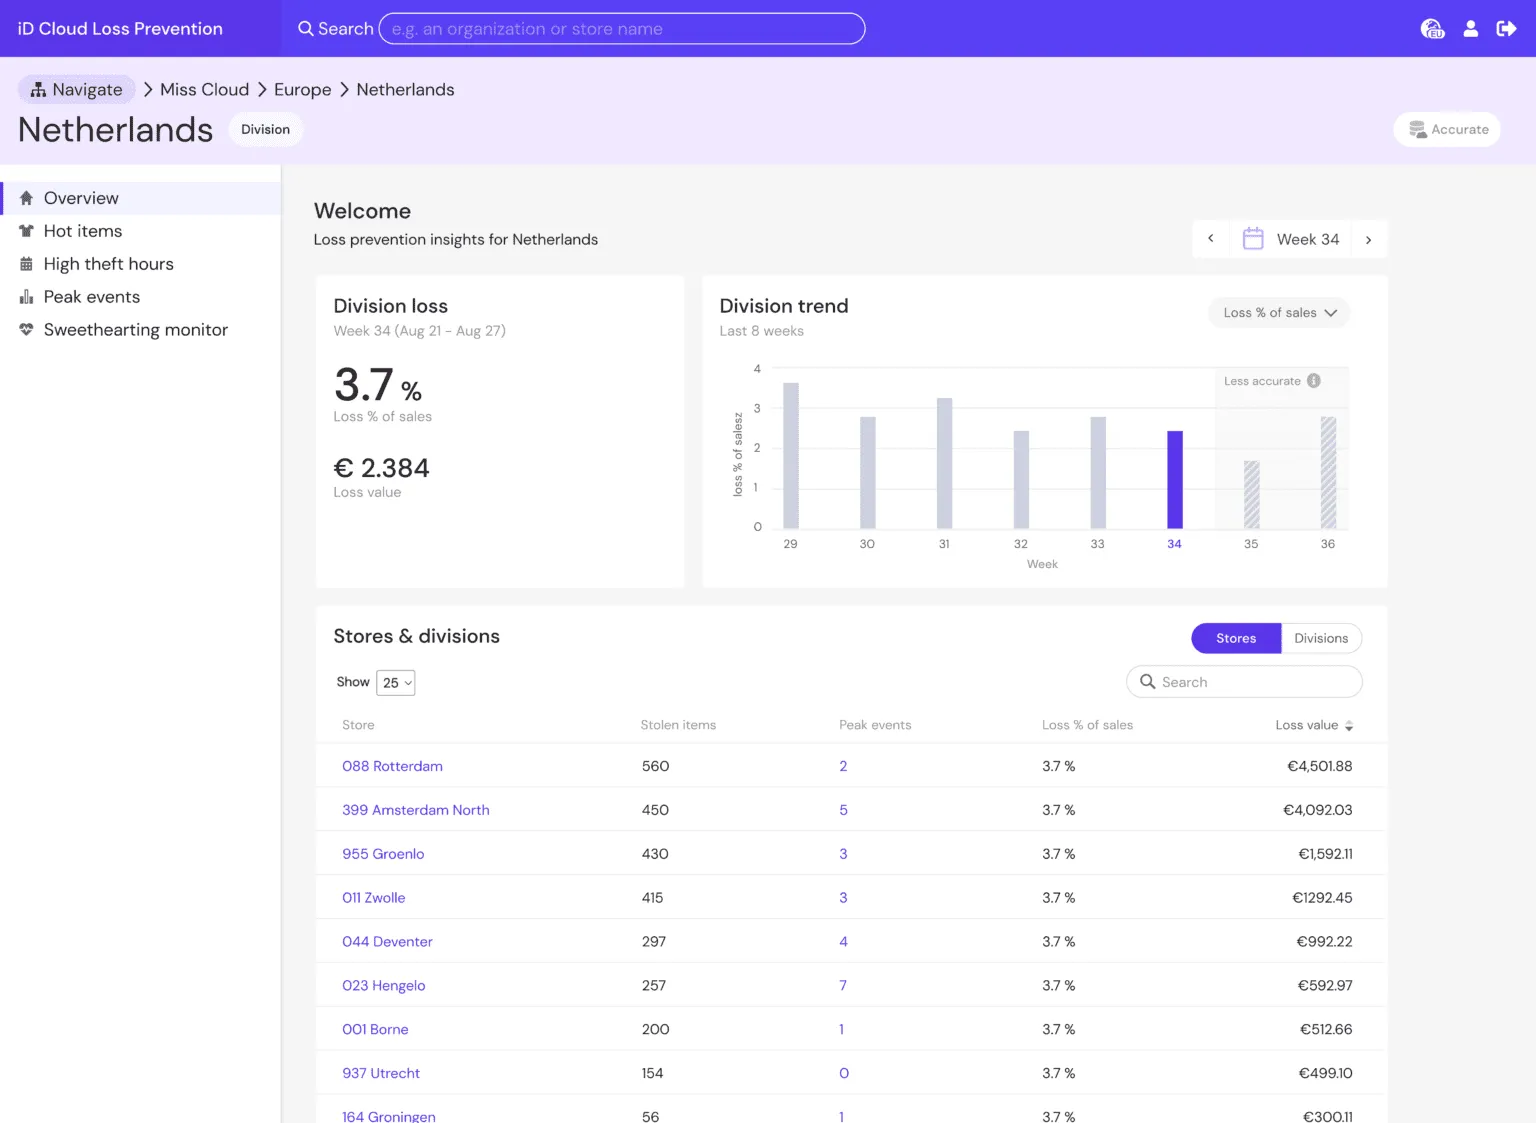The image size is (1536, 1123).
Task: Click the Less accurate info icon
Action: pyautogui.click(x=1314, y=381)
